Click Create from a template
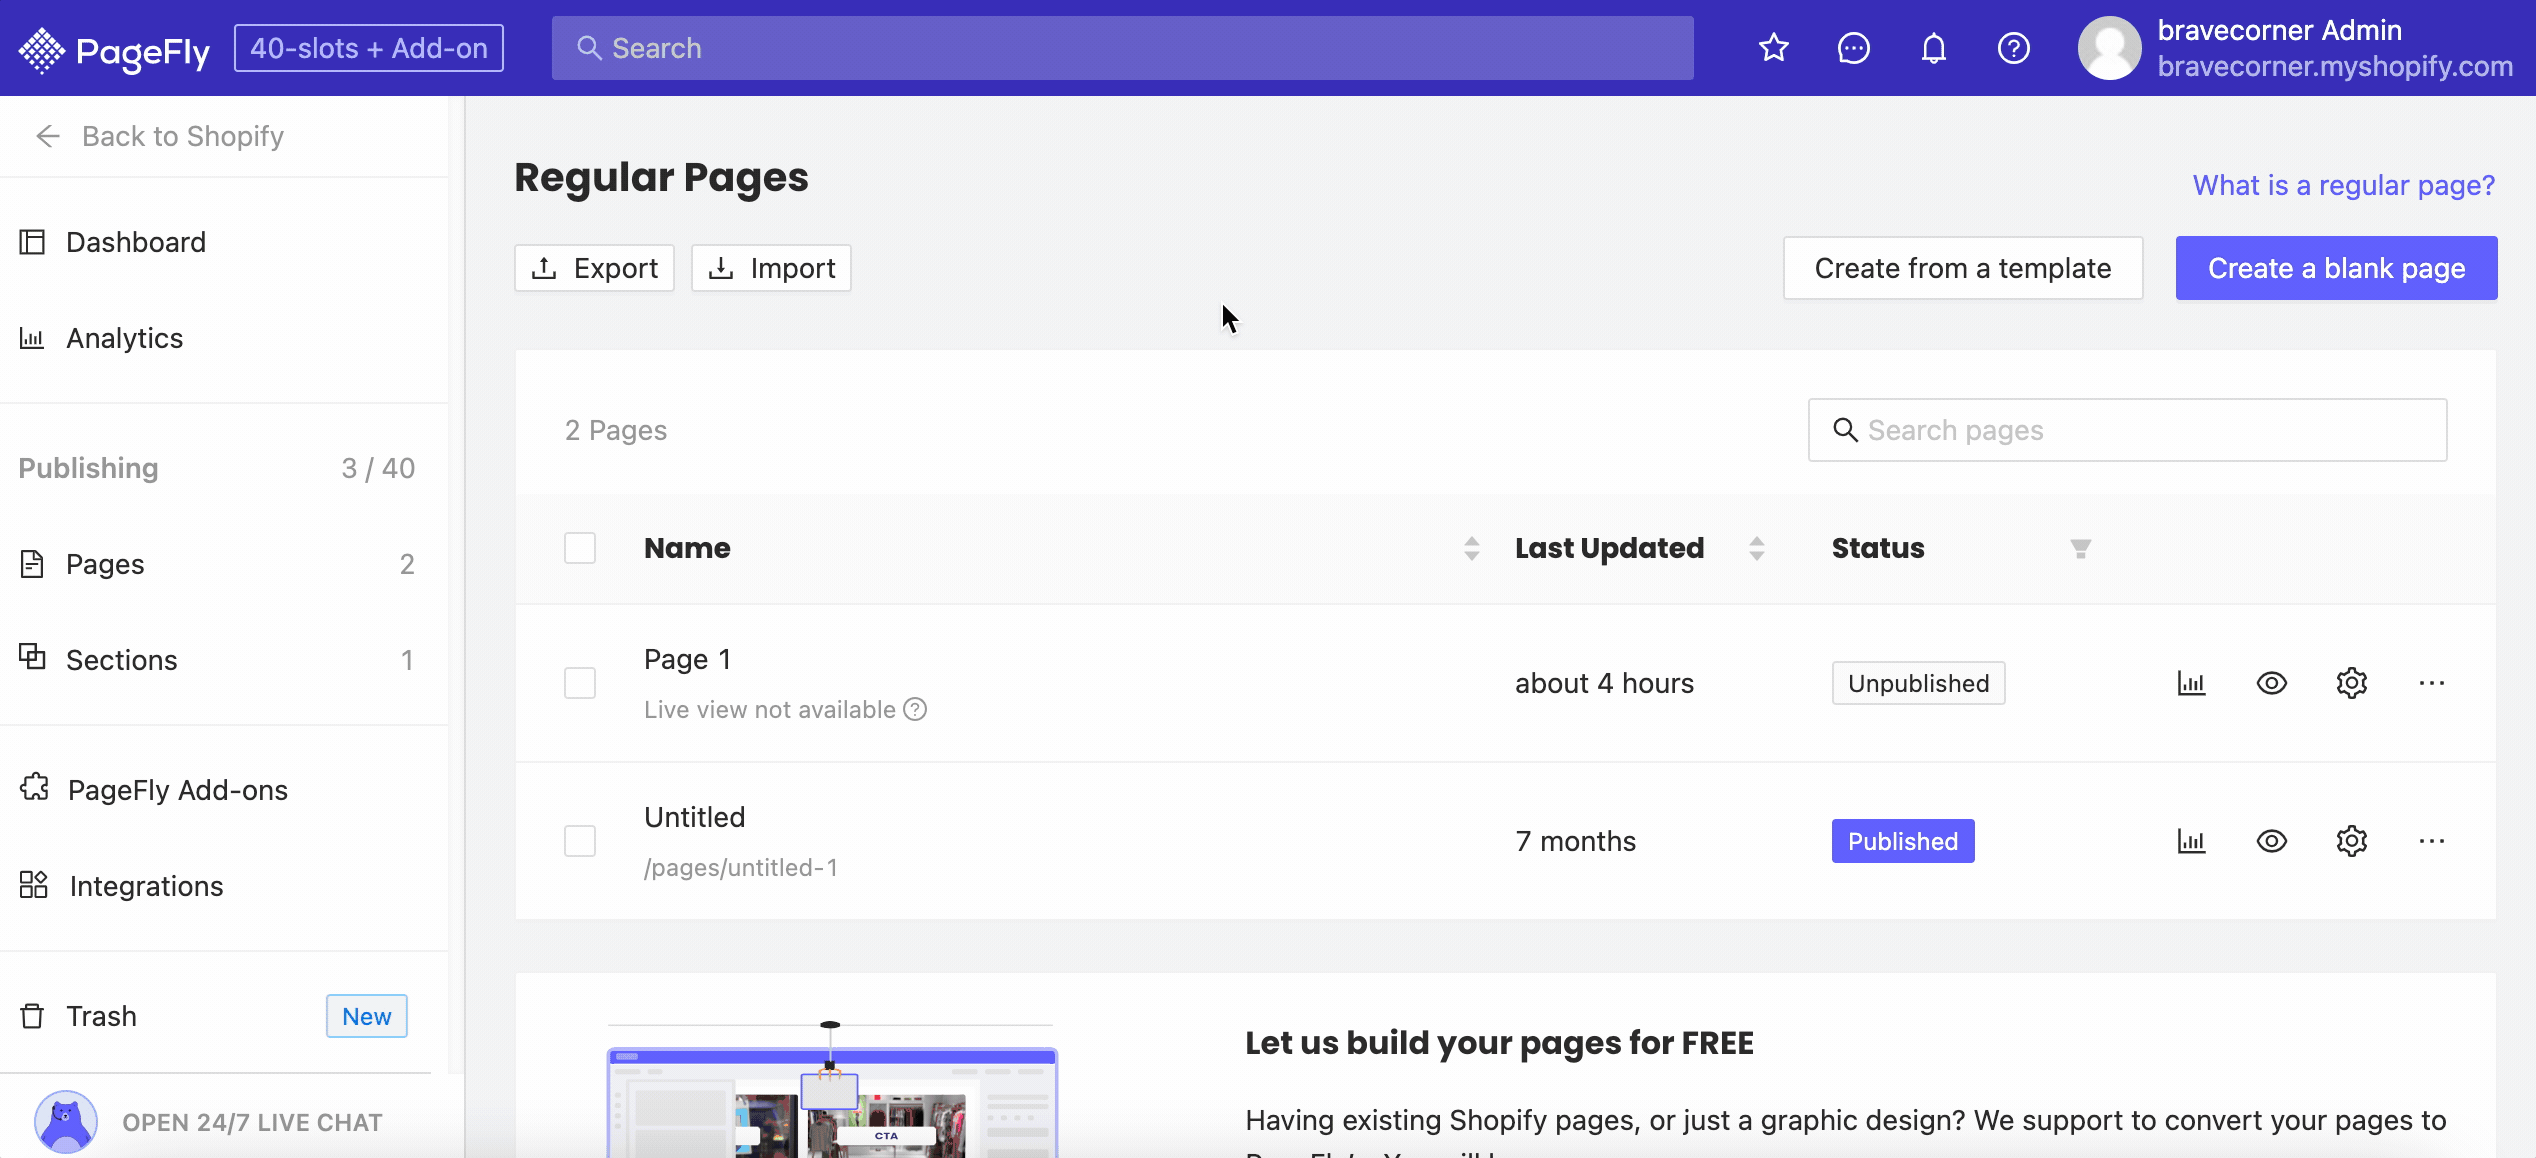Screen dimensions: 2536x1158 [x=1962, y=268]
